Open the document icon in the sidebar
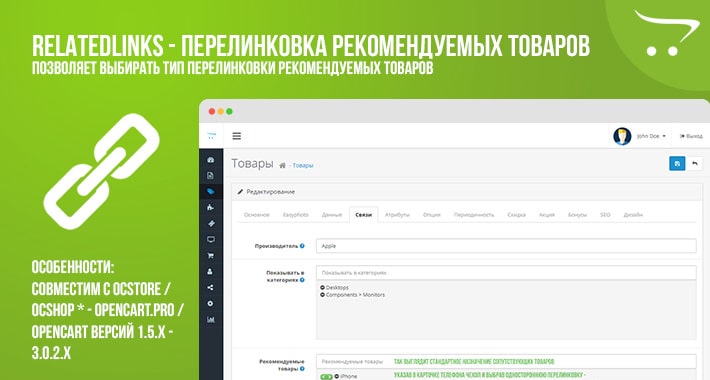This screenshot has height=380, width=710. [x=211, y=176]
